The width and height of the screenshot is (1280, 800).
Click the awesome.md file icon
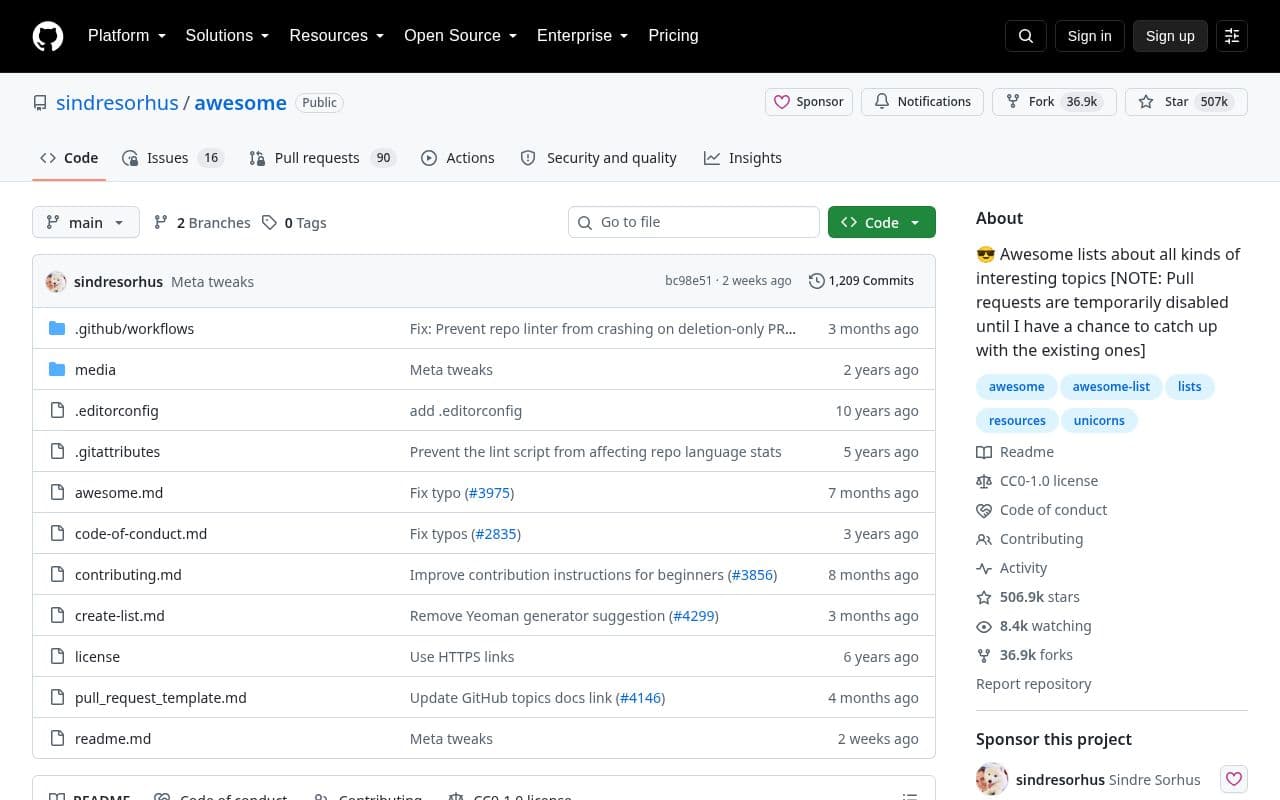click(57, 493)
